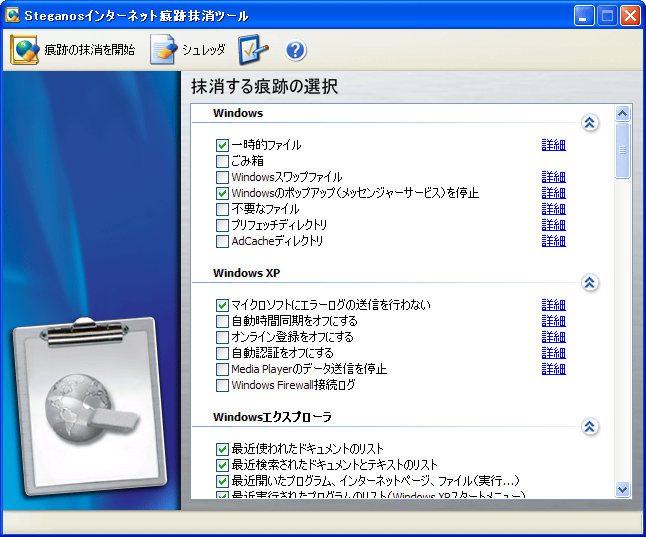
Task: Open 詳細 link for Media Playerのデータ送信を停止
Action: (x=553, y=369)
